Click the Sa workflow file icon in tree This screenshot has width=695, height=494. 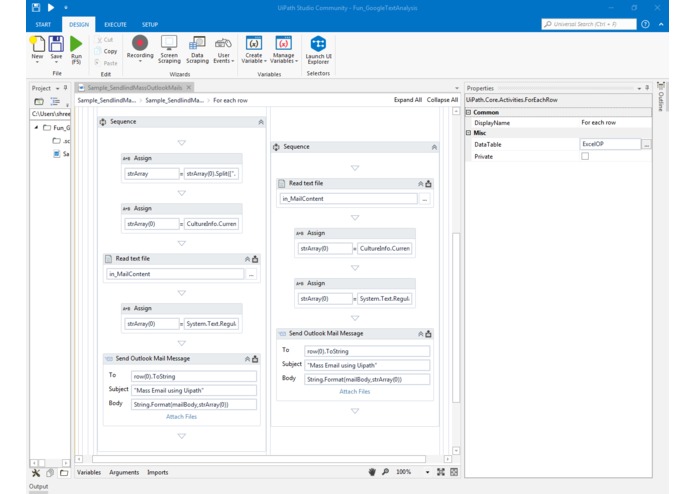56,154
